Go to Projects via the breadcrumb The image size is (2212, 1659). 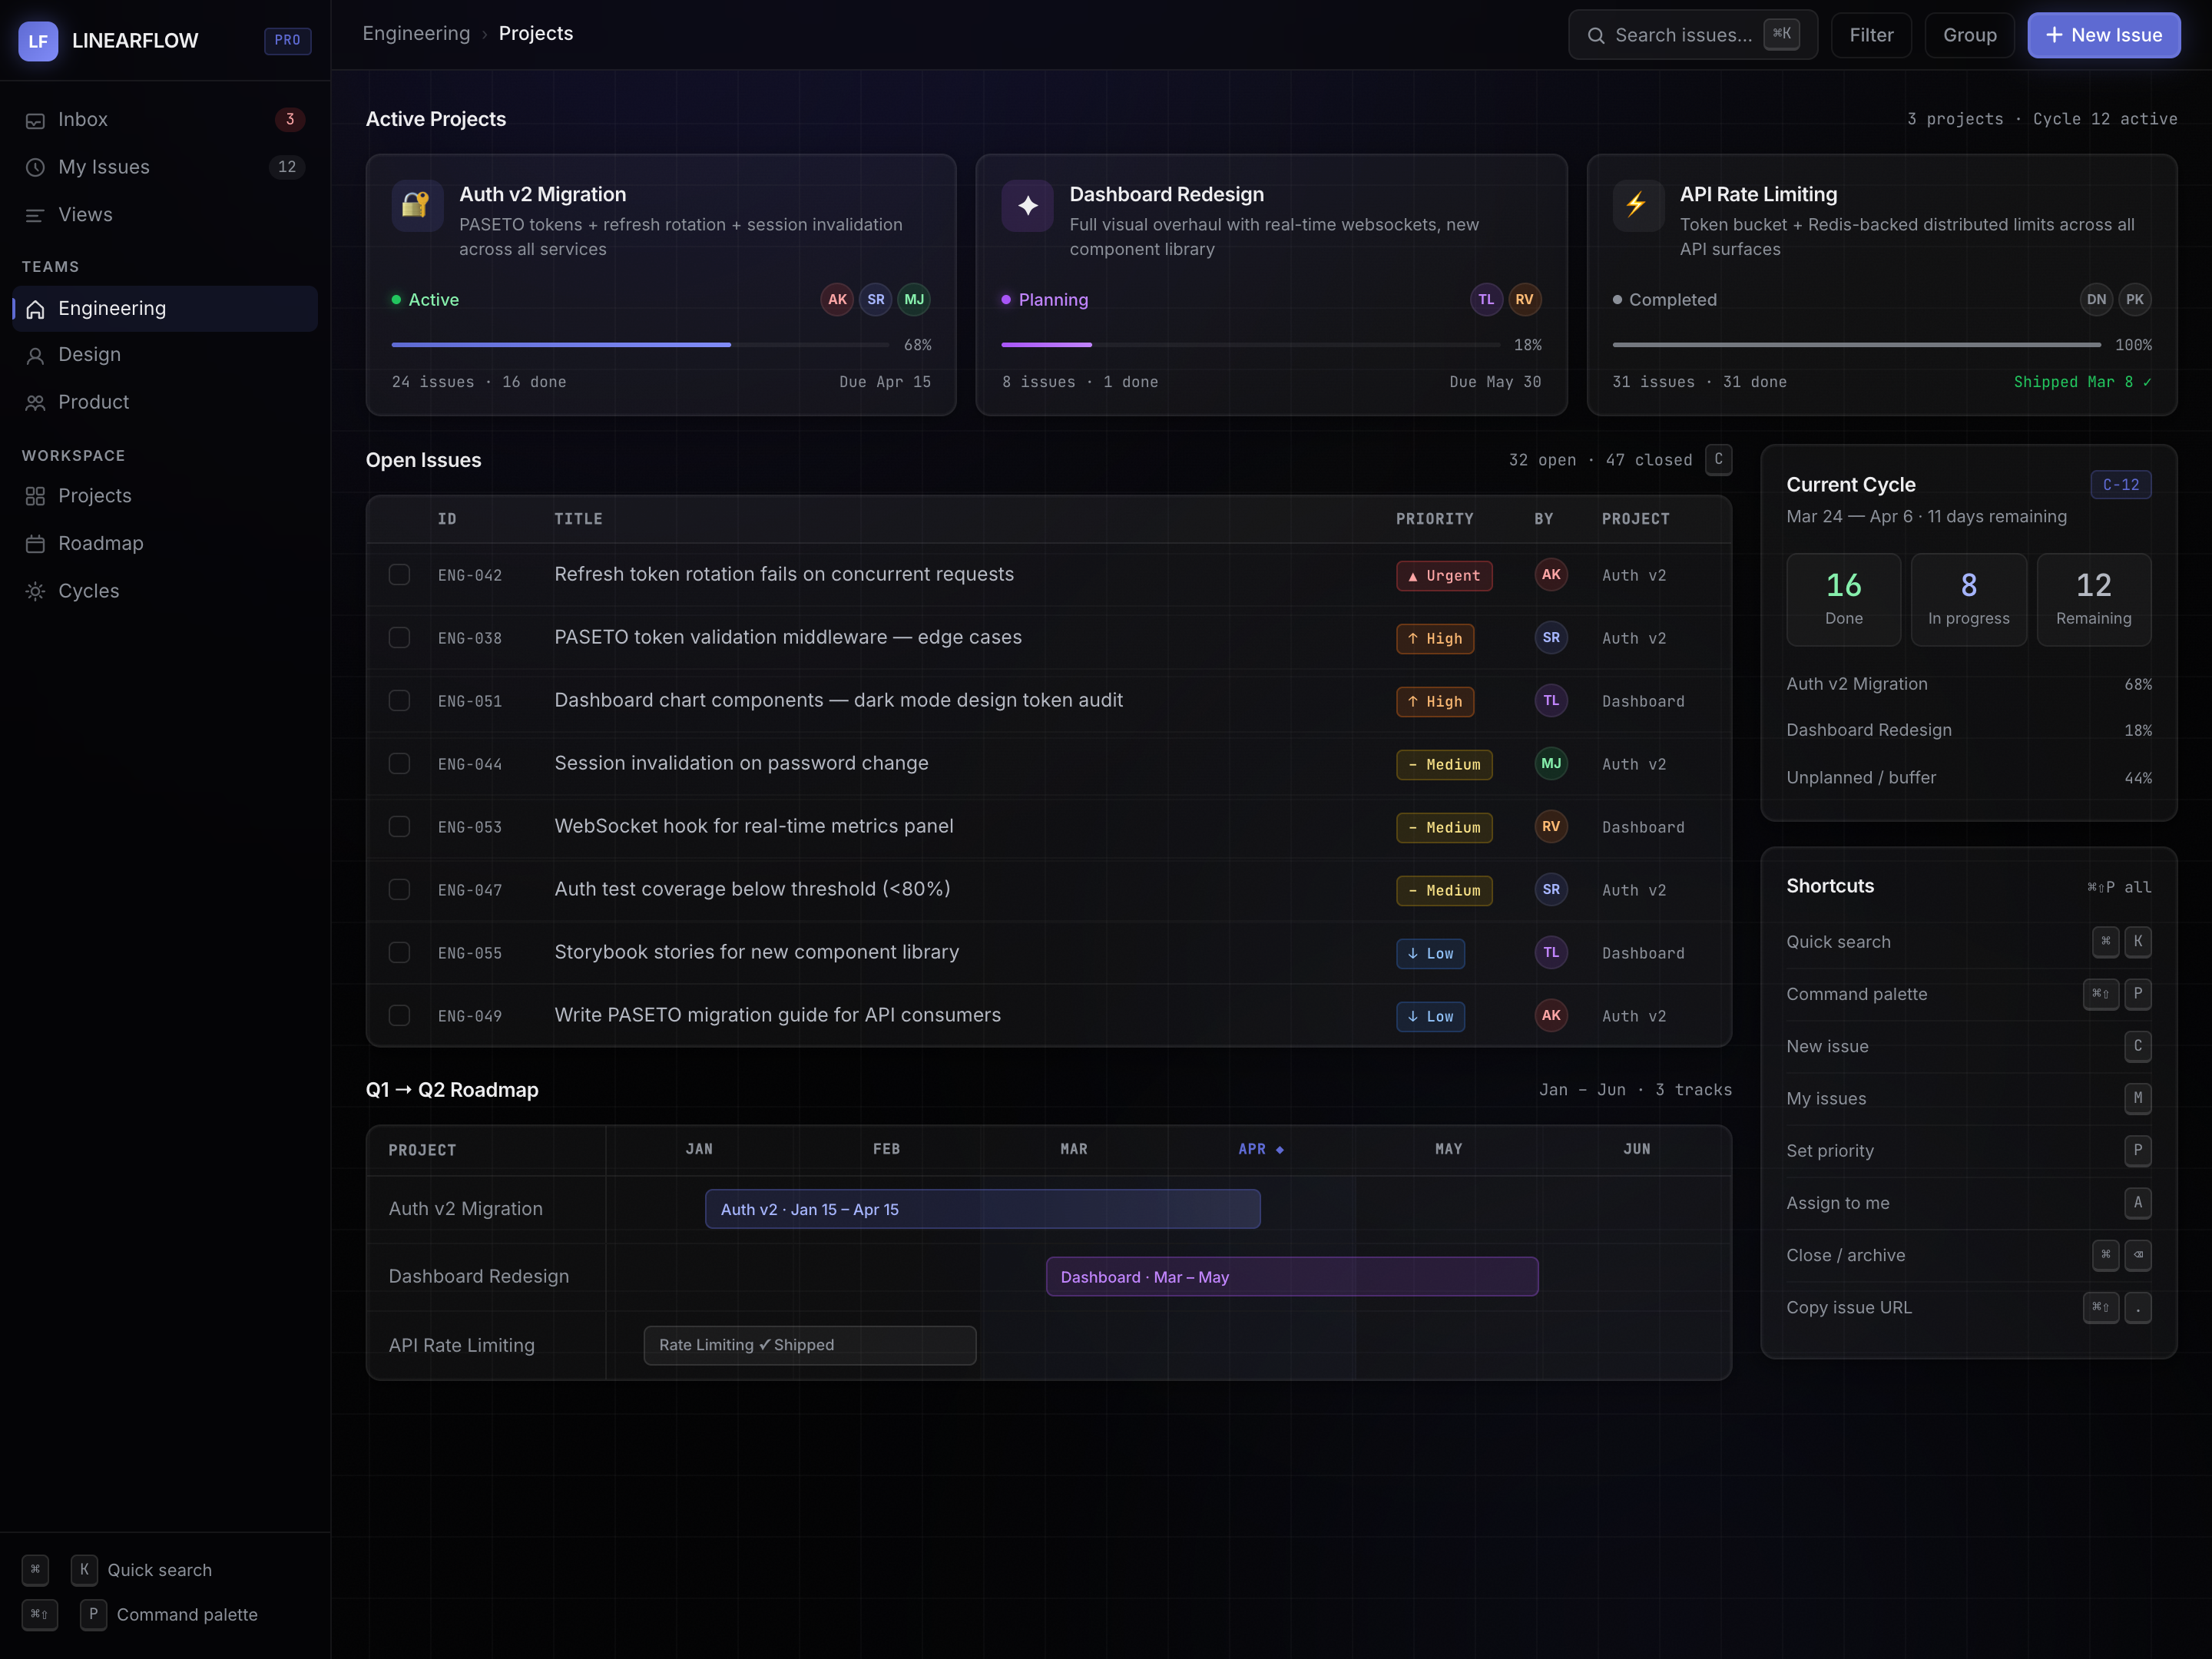[536, 33]
